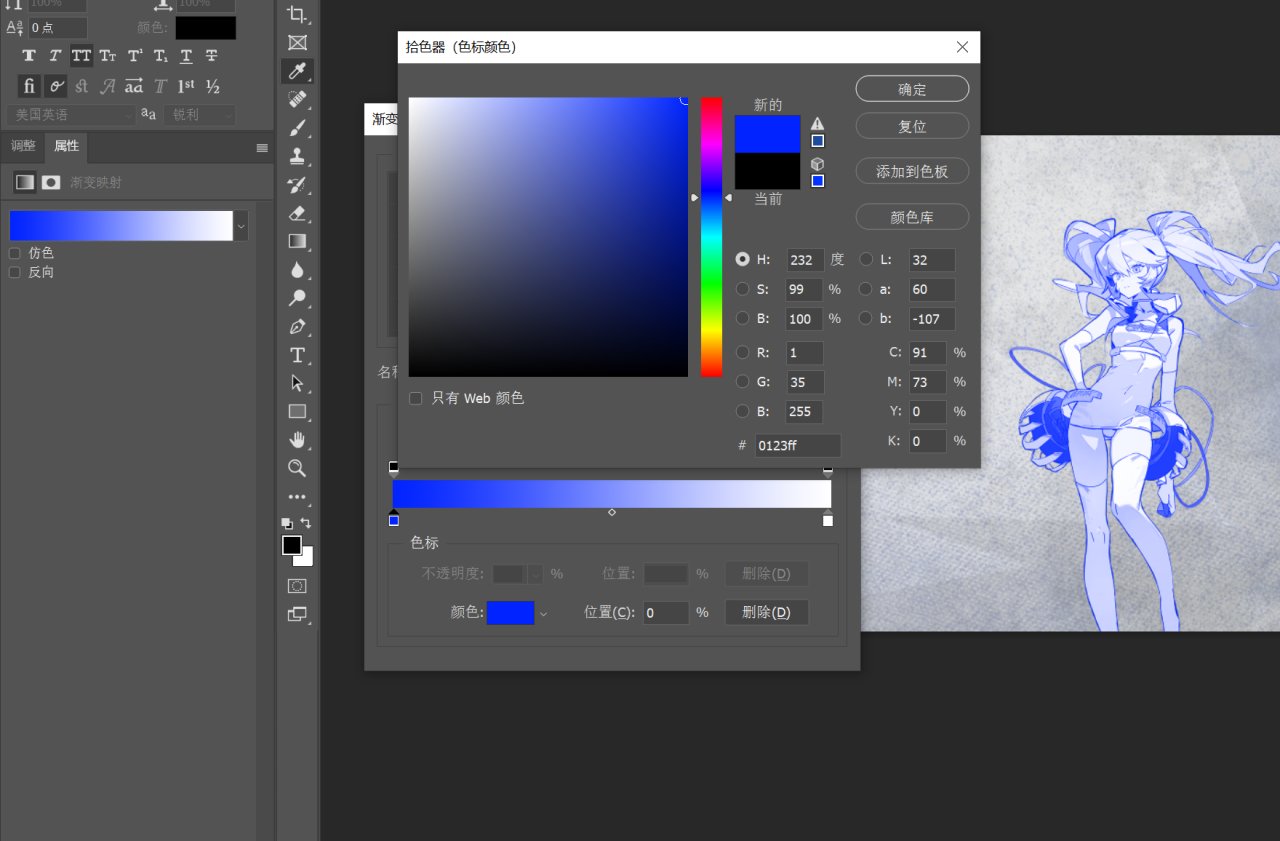
Task: Swap foreground and background colors
Action: point(306,523)
